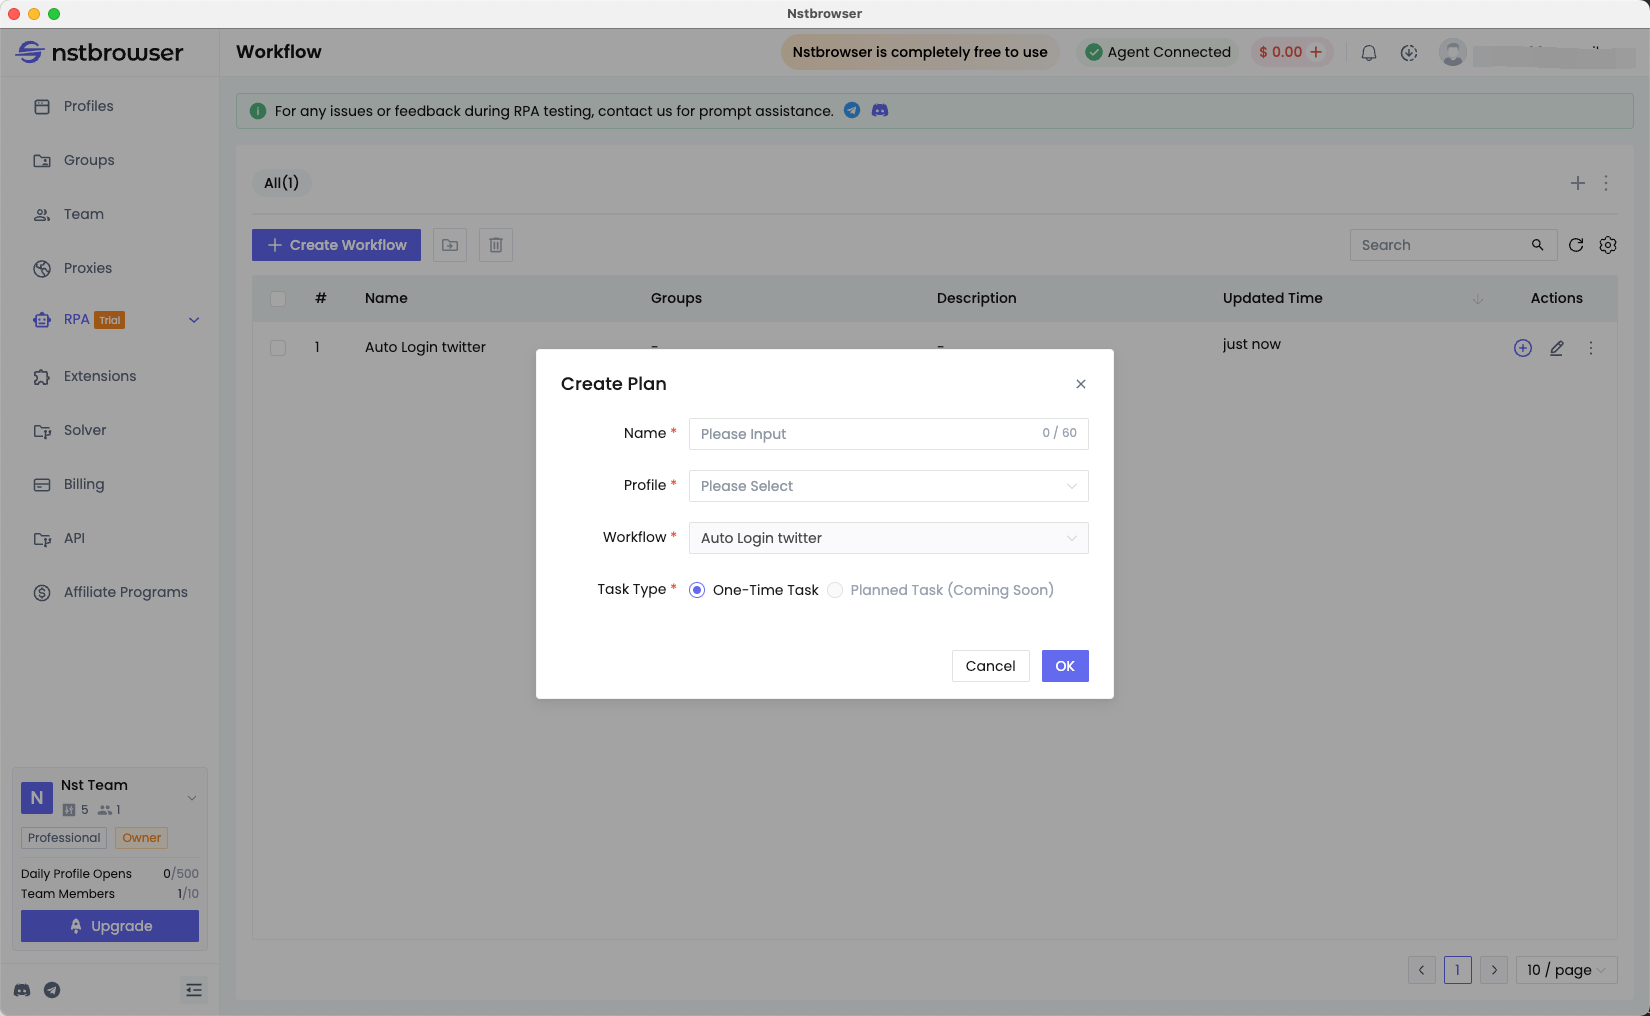Open the Profile select dropdown
Screen dimensions: 1650x1016
coord(888,486)
